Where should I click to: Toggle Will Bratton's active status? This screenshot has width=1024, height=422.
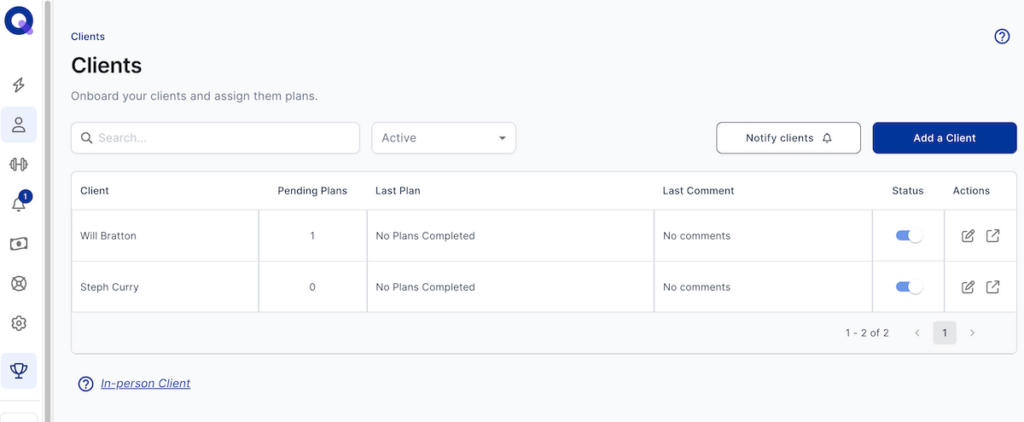[908, 236]
